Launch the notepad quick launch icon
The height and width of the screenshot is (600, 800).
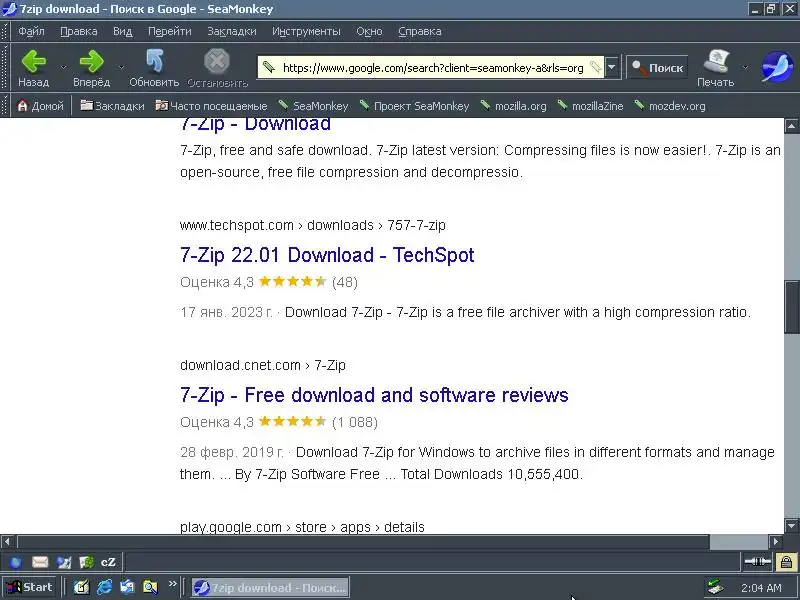point(81,587)
